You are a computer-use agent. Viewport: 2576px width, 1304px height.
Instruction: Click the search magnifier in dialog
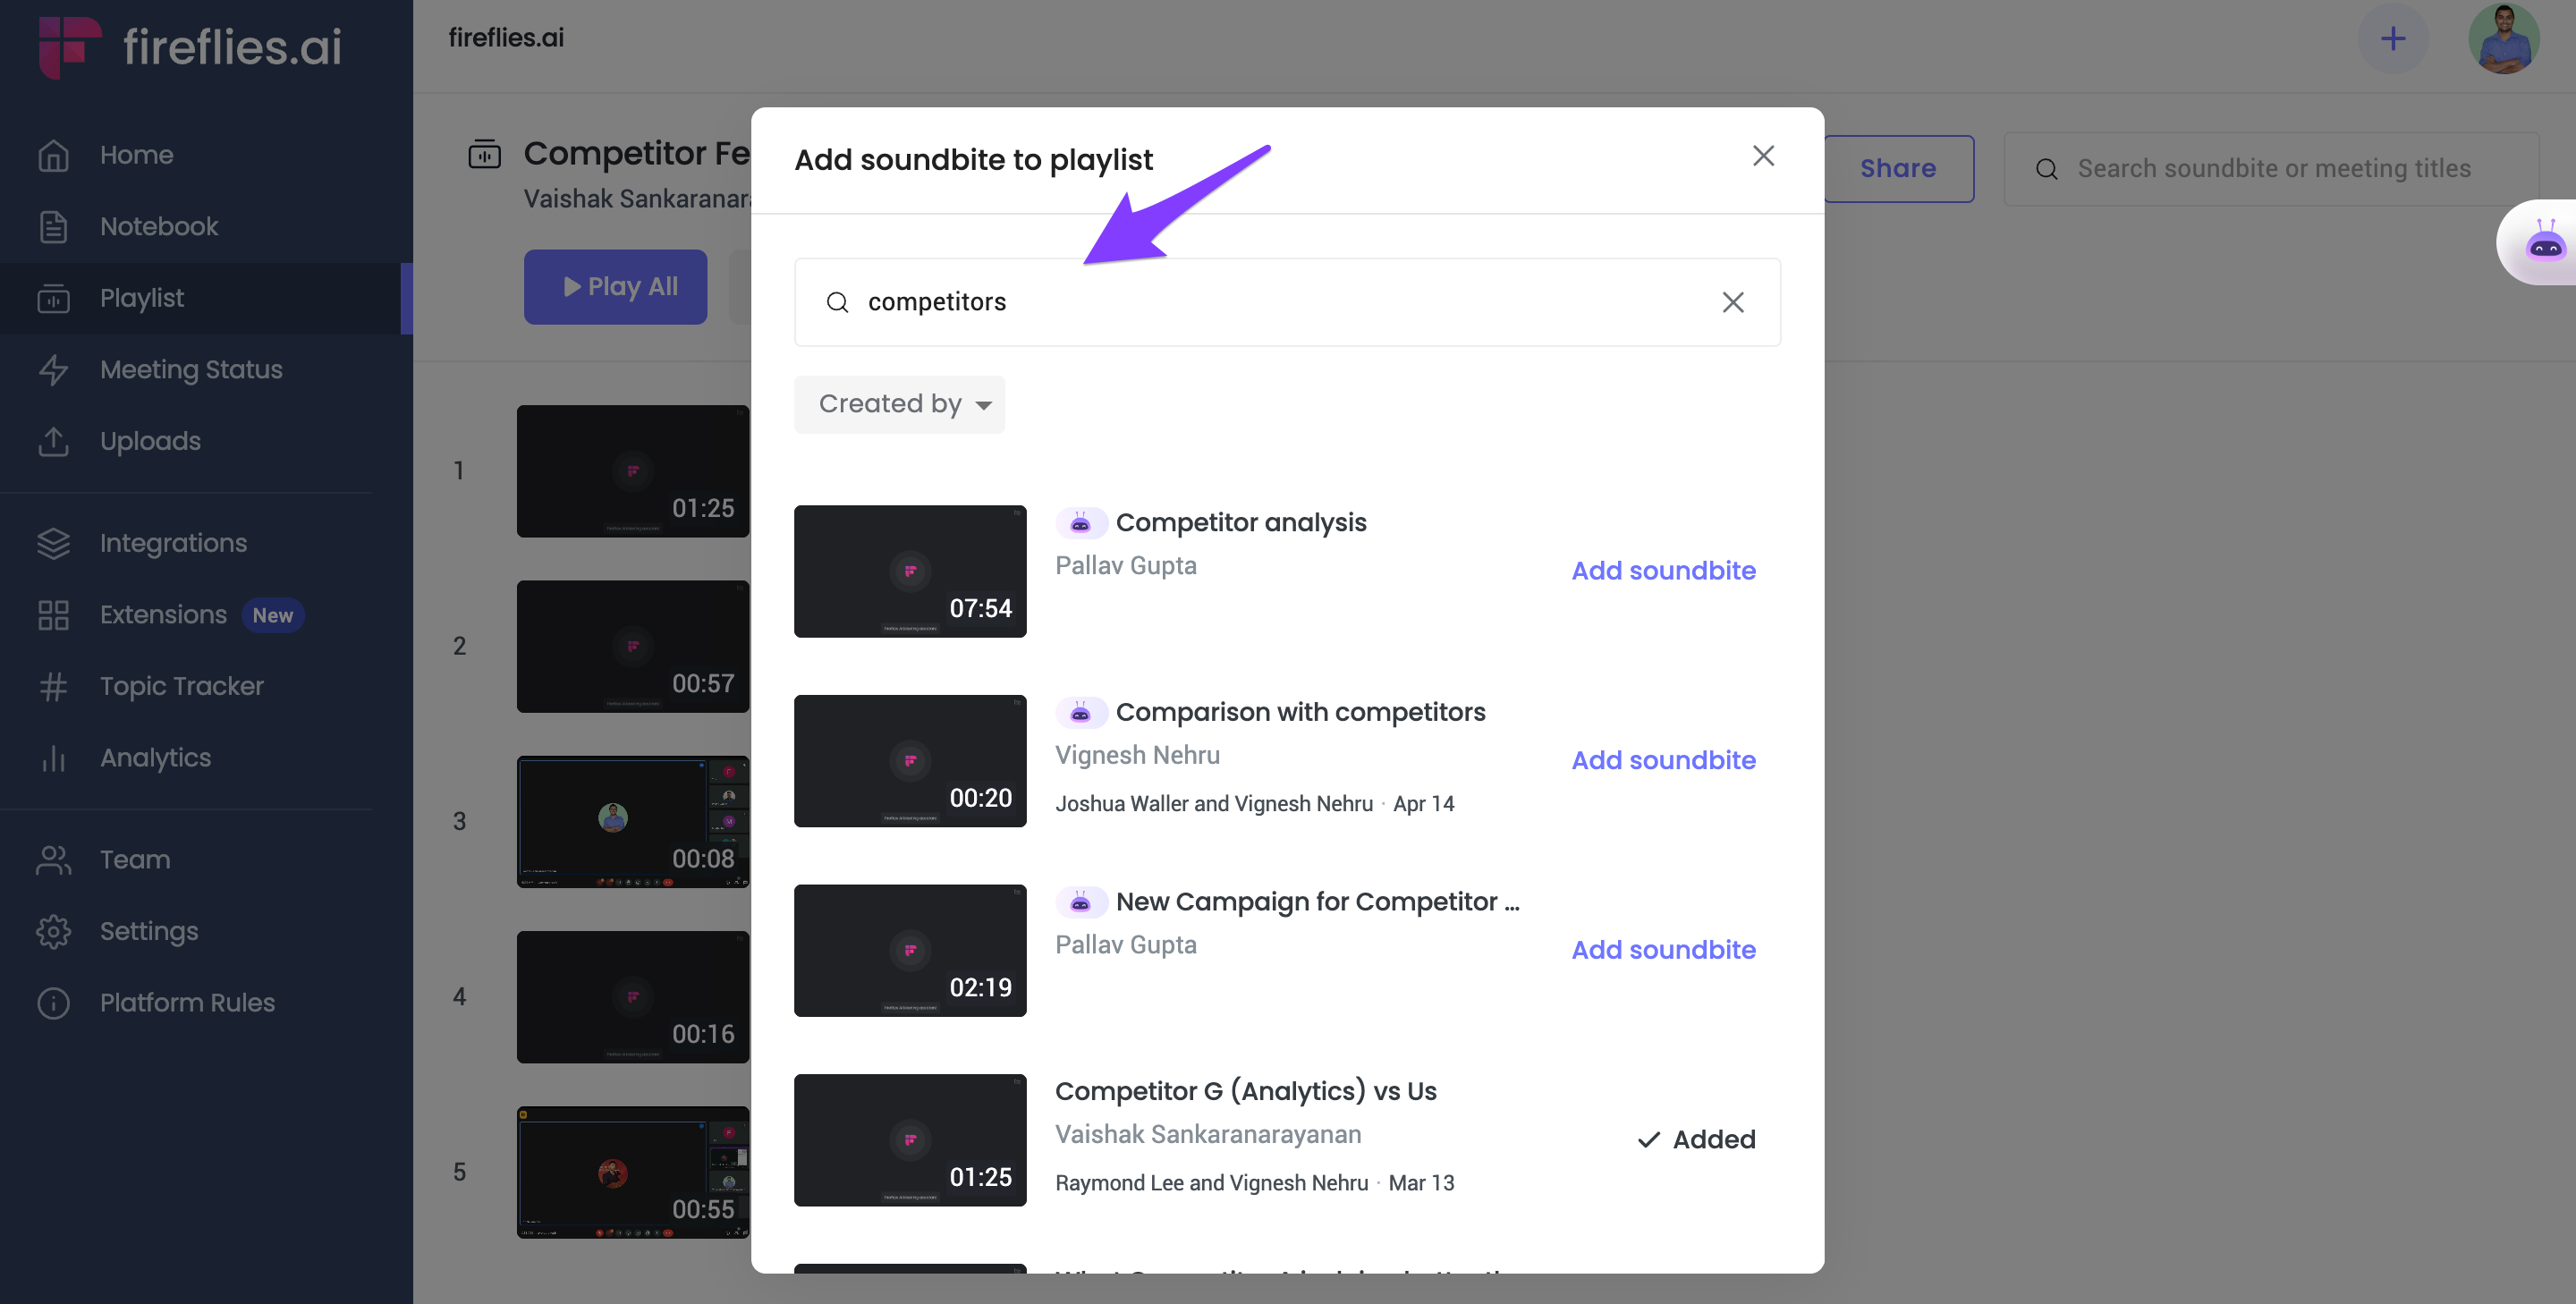(x=837, y=302)
